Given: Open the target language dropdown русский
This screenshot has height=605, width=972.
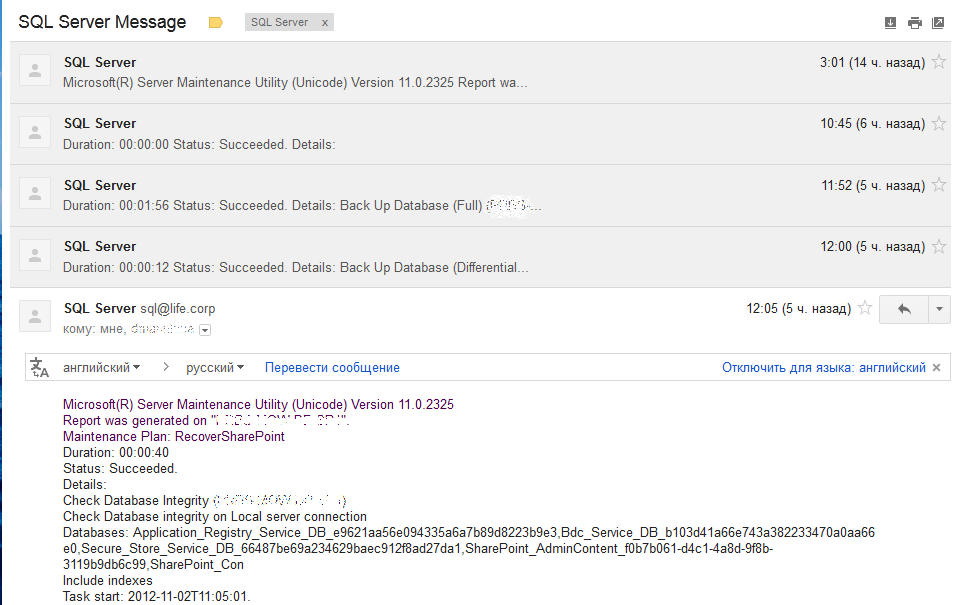Looking at the screenshot, I should tap(214, 368).
